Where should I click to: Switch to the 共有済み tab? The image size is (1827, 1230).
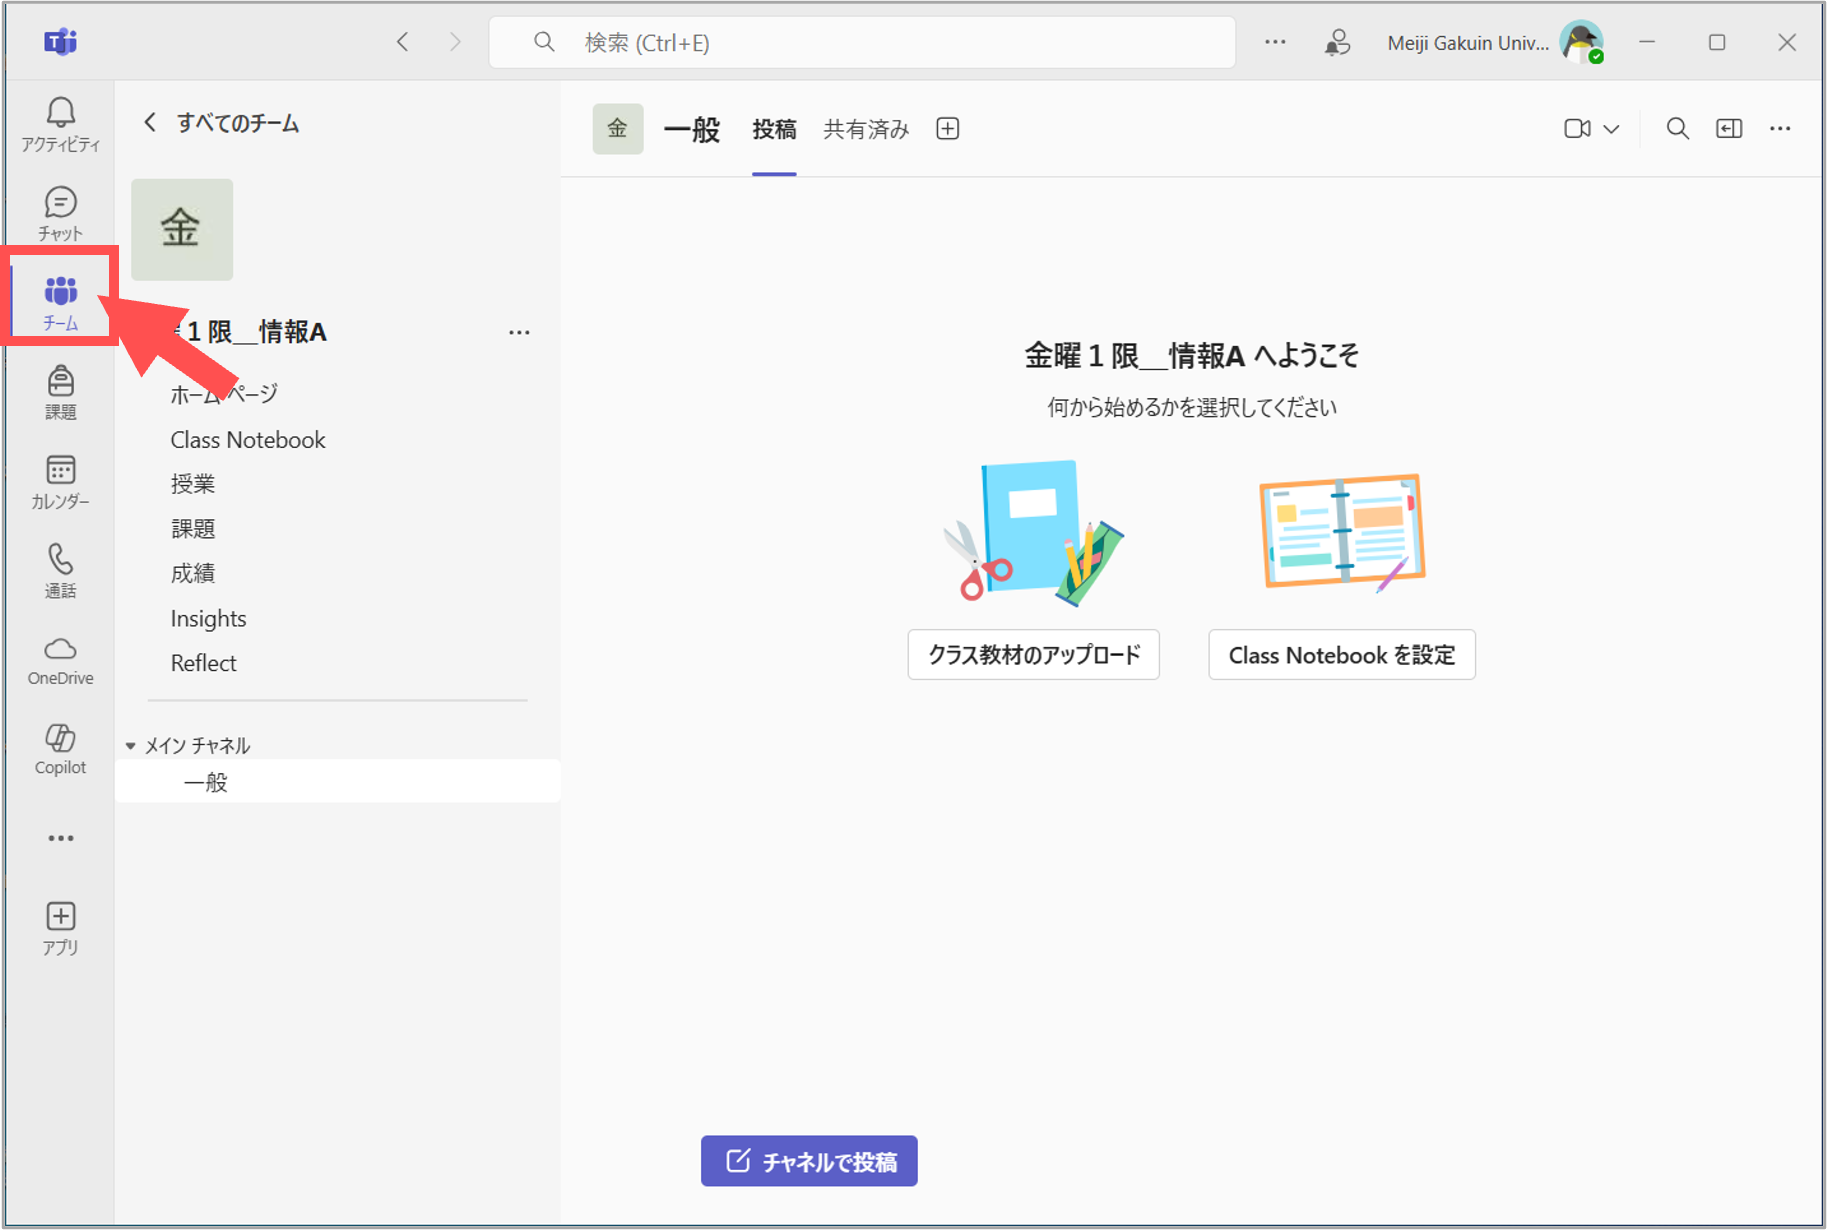(x=866, y=129)
